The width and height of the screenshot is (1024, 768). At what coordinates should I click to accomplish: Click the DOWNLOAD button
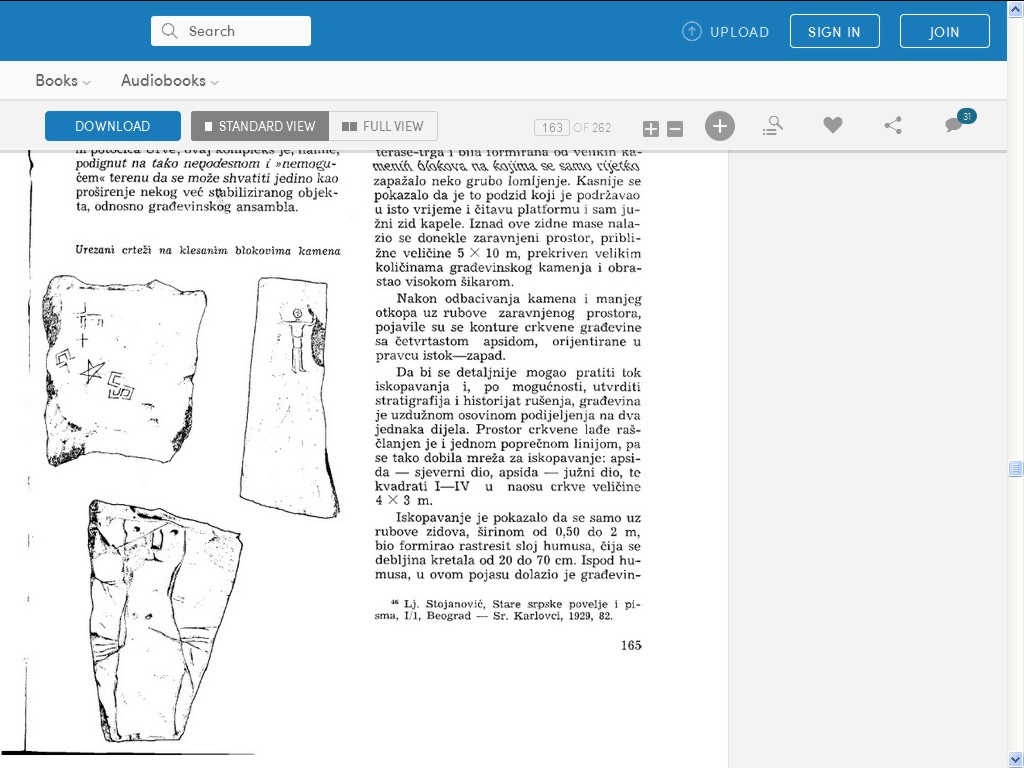click(113, 126)
